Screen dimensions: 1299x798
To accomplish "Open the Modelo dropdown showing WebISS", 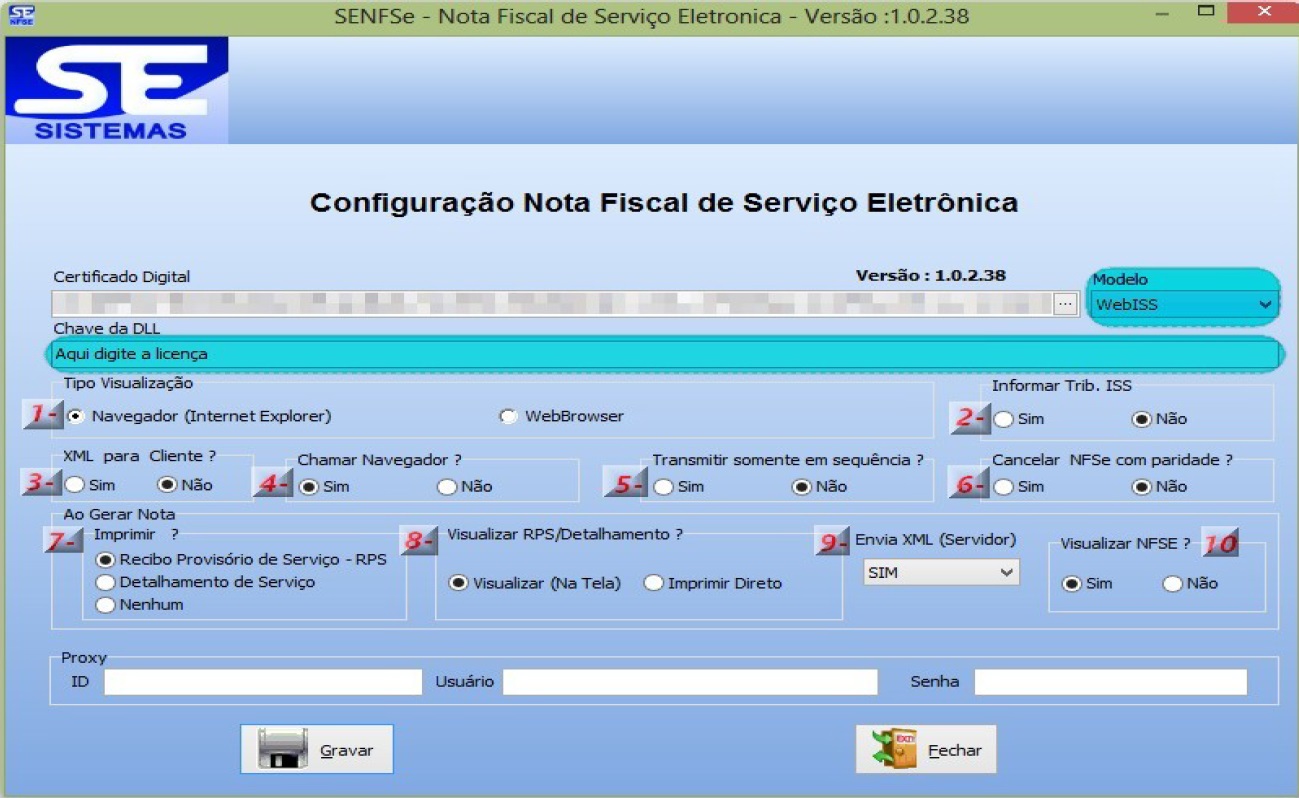I will click(x=1183, y=304).
